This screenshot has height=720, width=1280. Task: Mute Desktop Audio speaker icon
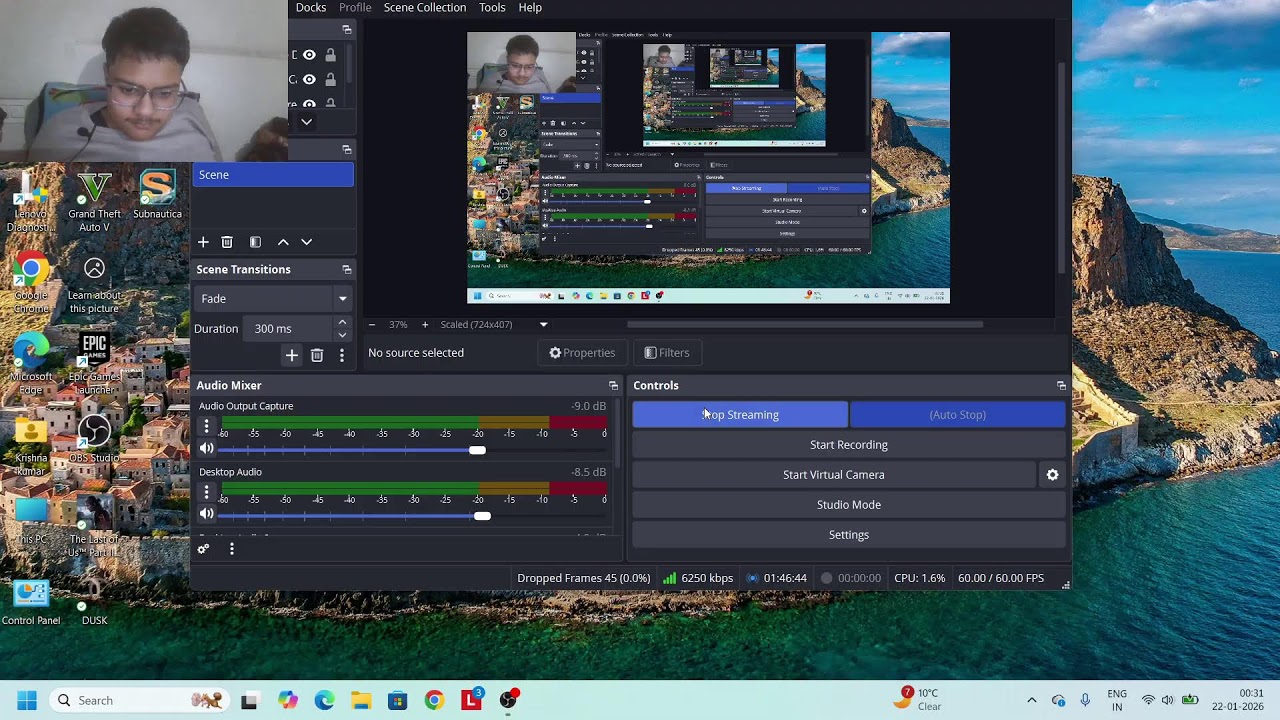tap(207, 515)
